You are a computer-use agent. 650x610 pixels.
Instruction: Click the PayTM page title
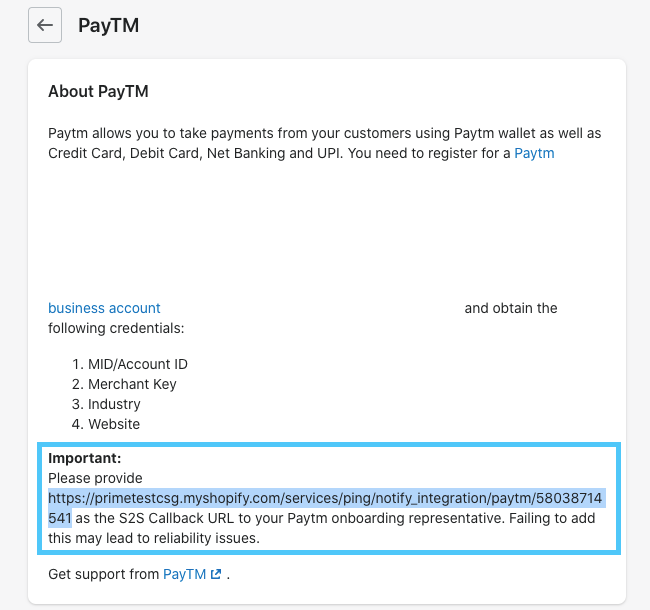[108, 25]
